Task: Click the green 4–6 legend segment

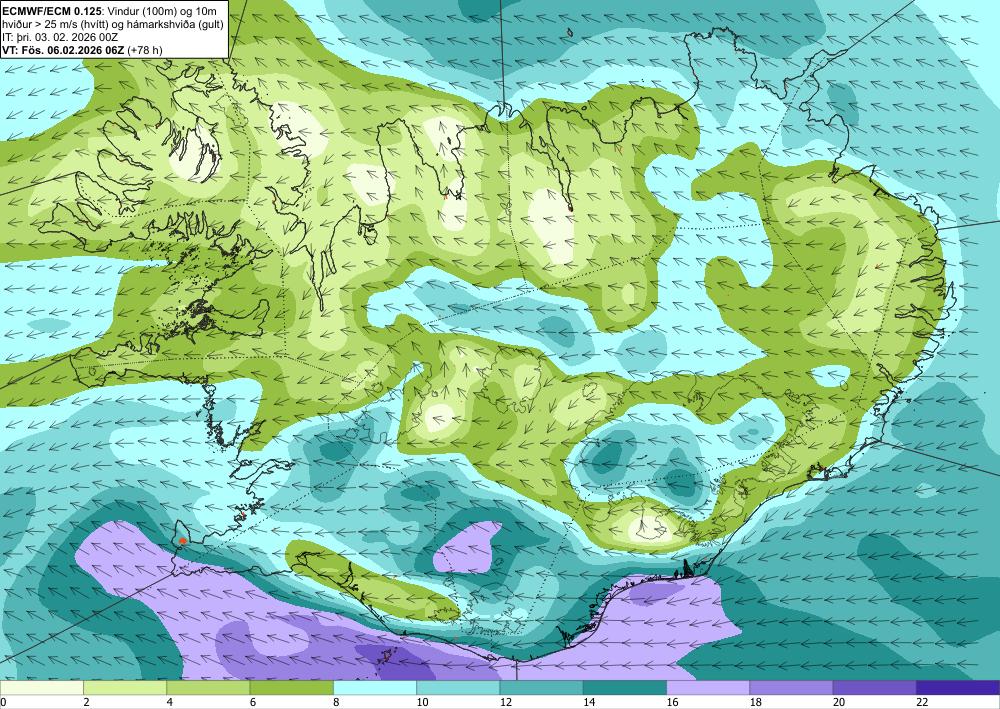Action: (x=208, y=688)
